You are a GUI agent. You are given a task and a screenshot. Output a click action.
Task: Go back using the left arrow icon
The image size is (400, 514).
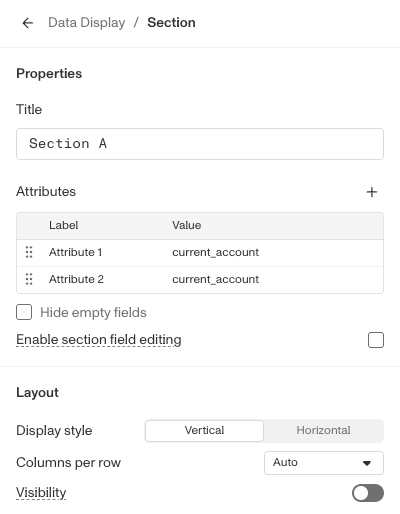point(28,23)
